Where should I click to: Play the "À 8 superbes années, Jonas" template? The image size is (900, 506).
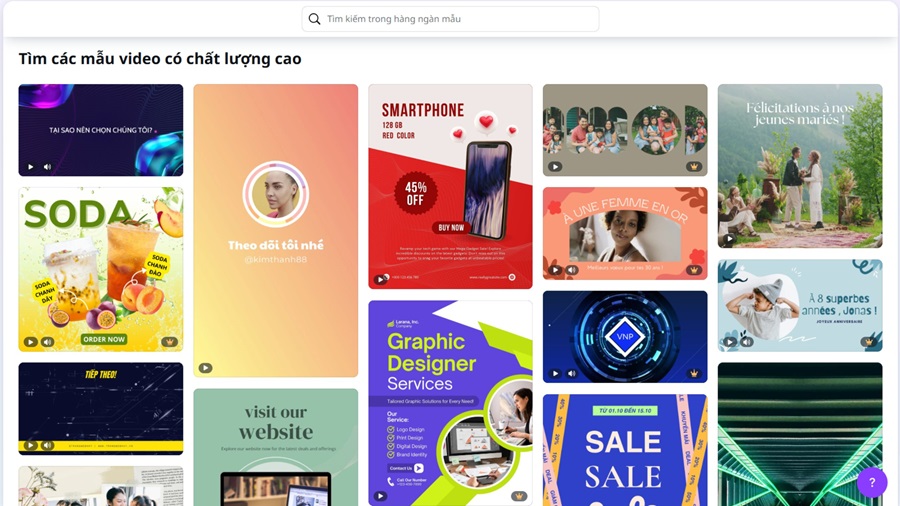(x=730, y=342)
